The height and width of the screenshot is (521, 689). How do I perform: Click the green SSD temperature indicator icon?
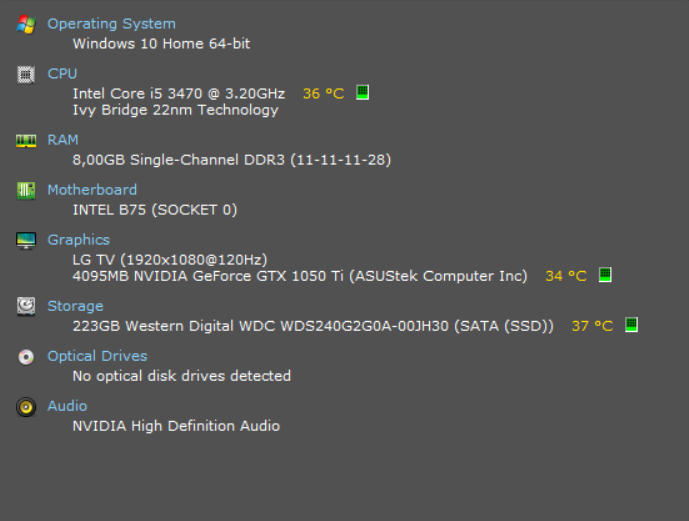(631, 325)
